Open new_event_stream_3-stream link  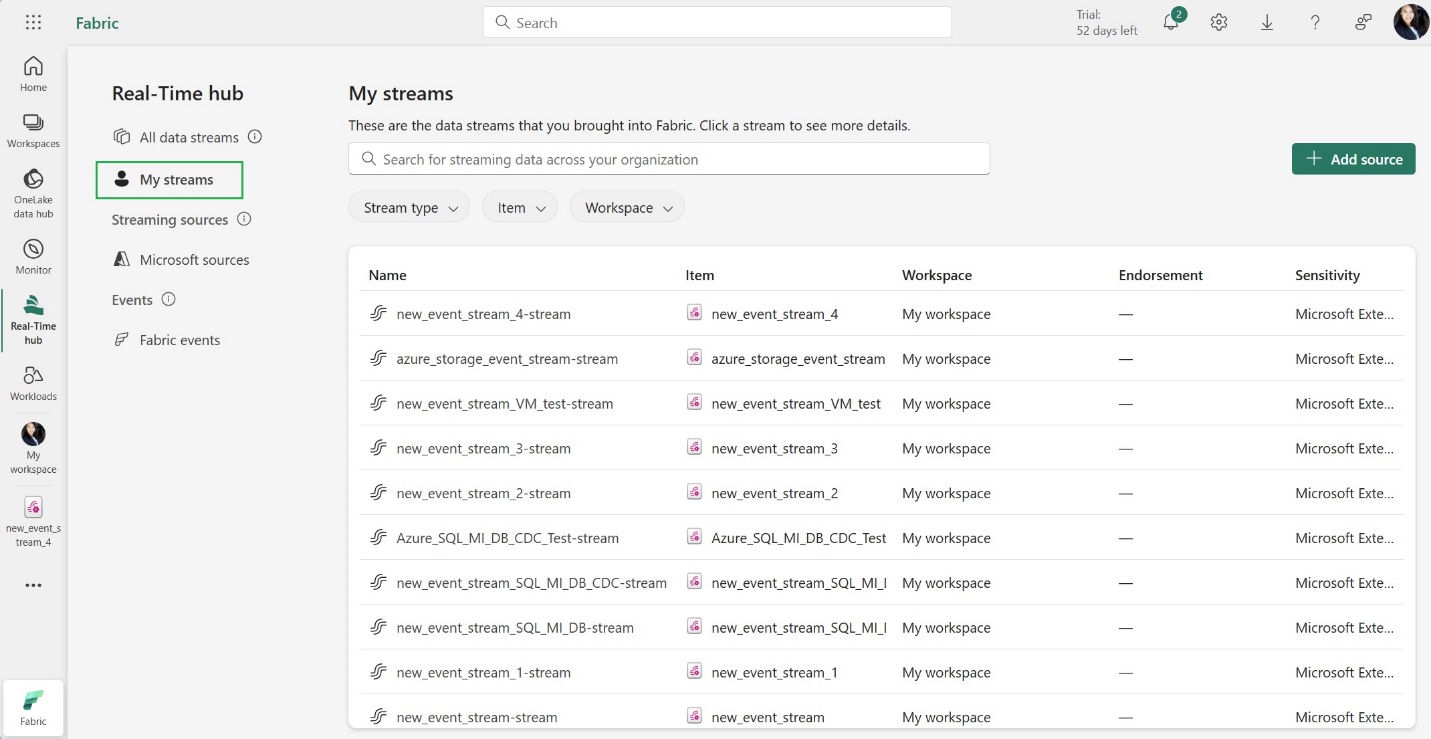click(483, 449)
